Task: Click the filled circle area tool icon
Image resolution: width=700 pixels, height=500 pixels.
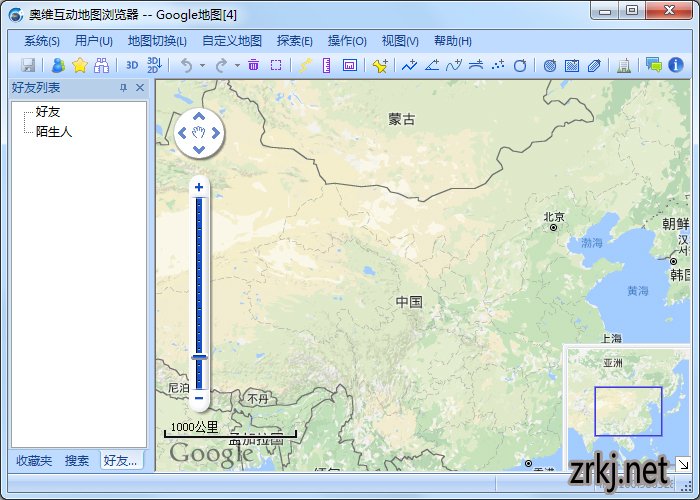Action: coord(550,66)
